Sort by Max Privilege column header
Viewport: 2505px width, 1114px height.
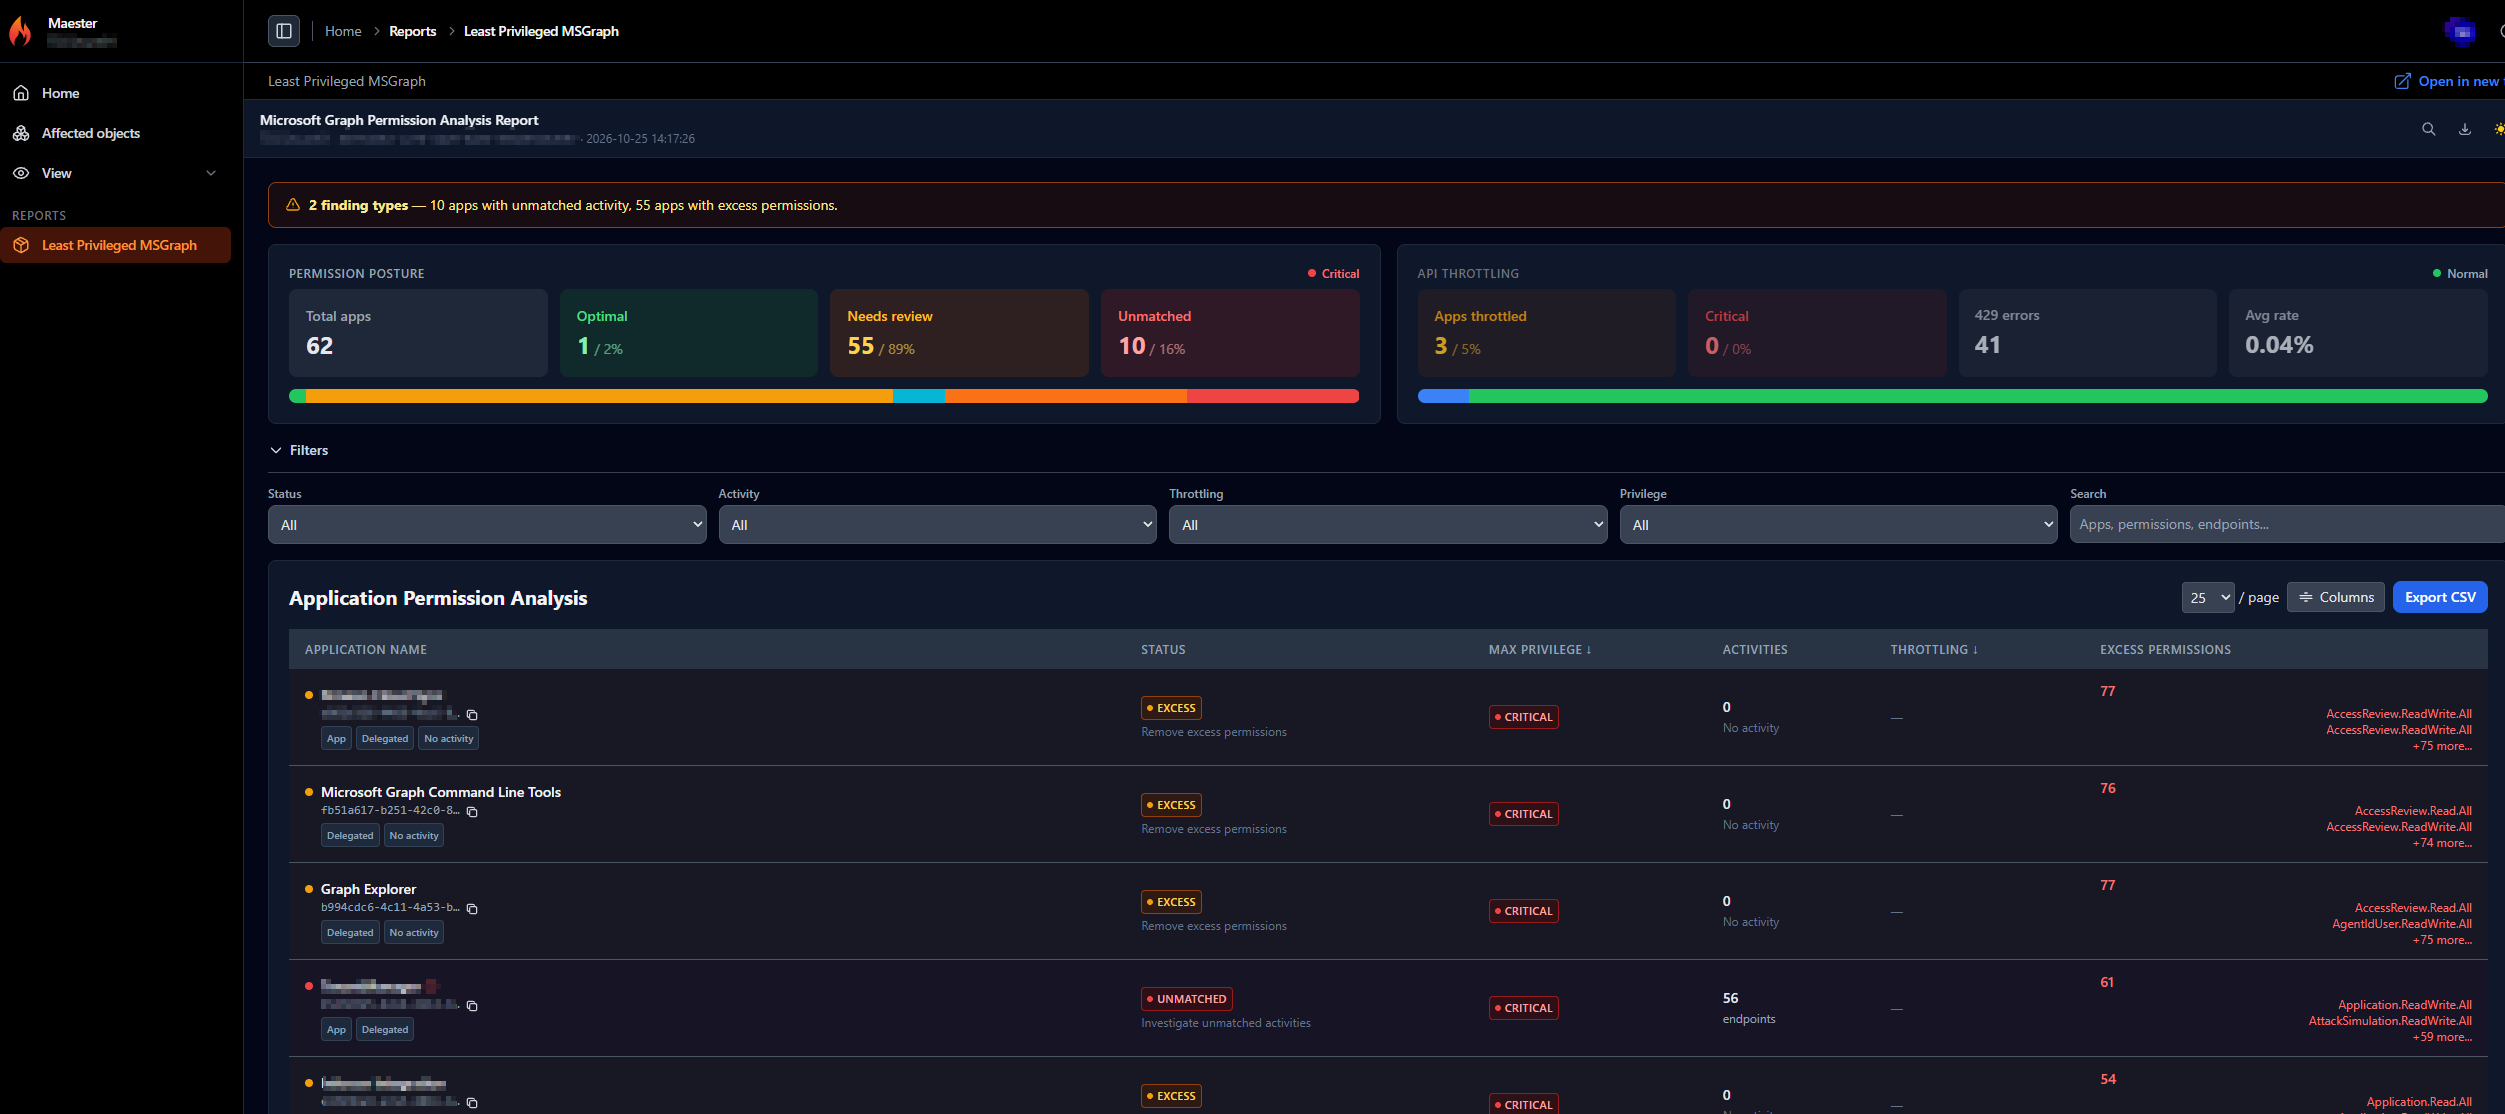coord(1540,650)
